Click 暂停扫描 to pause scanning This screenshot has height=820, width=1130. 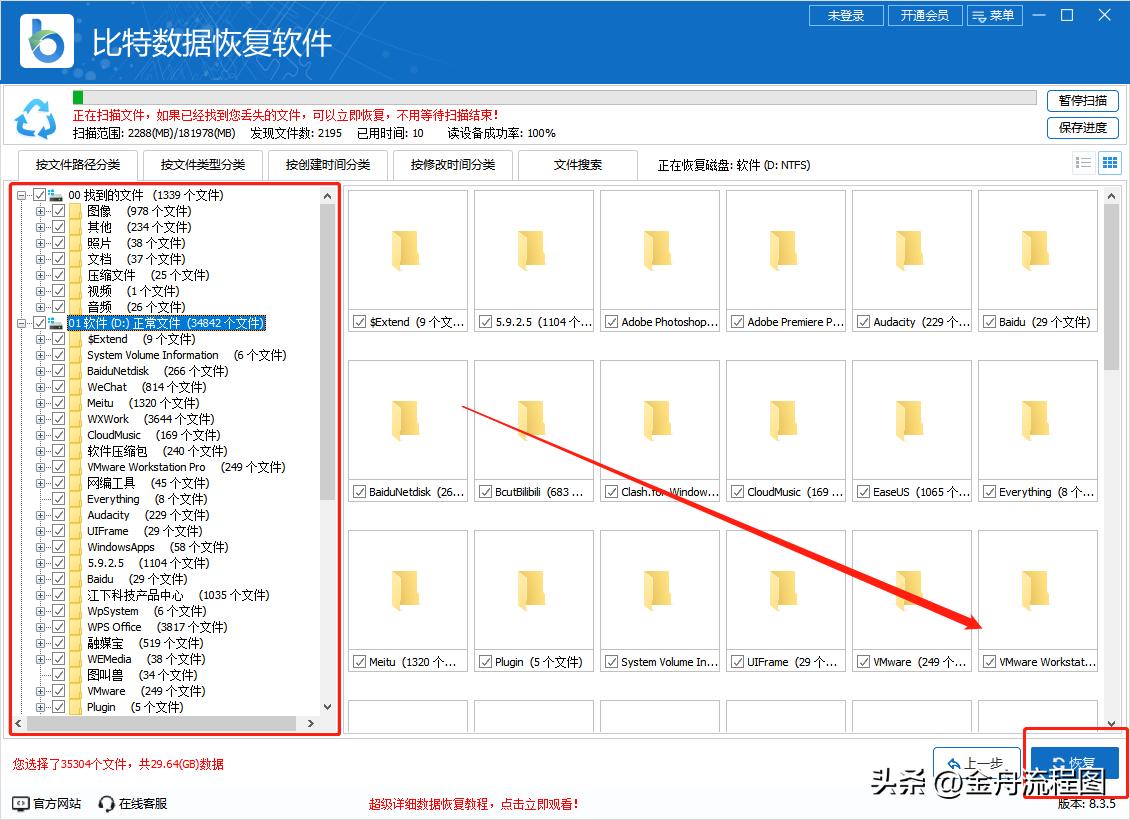pos(1082,101)
